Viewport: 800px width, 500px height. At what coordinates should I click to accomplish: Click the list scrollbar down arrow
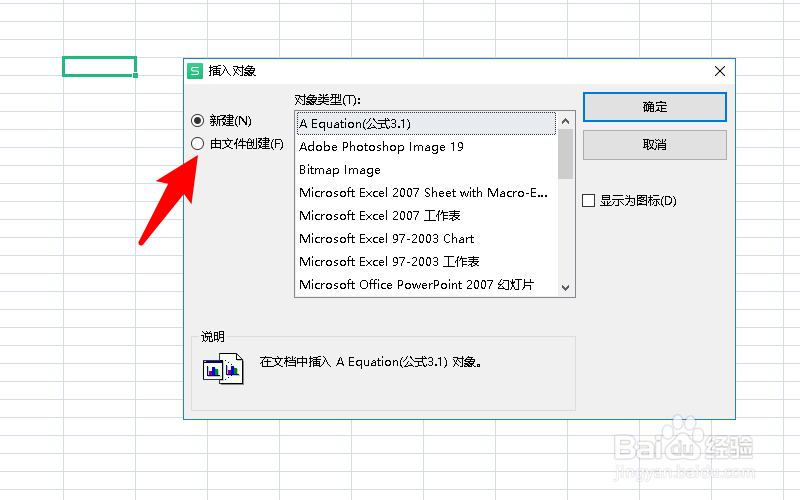click(x=565, y=288)
